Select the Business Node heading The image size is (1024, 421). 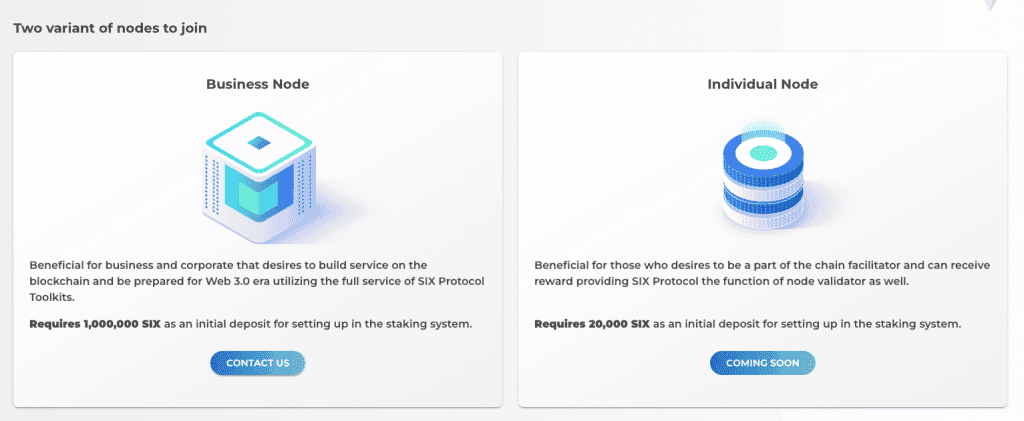(x=257, y=84)
